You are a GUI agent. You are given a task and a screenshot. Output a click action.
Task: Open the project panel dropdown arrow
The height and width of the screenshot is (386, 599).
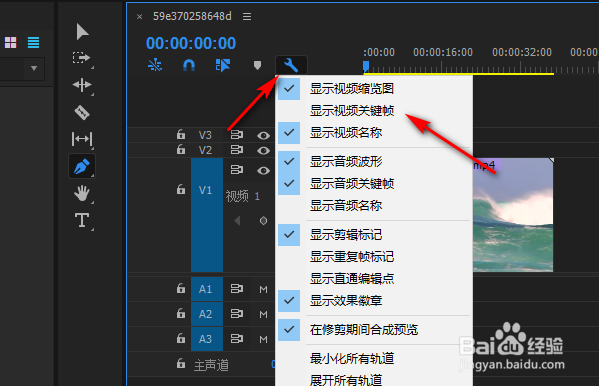34,68
